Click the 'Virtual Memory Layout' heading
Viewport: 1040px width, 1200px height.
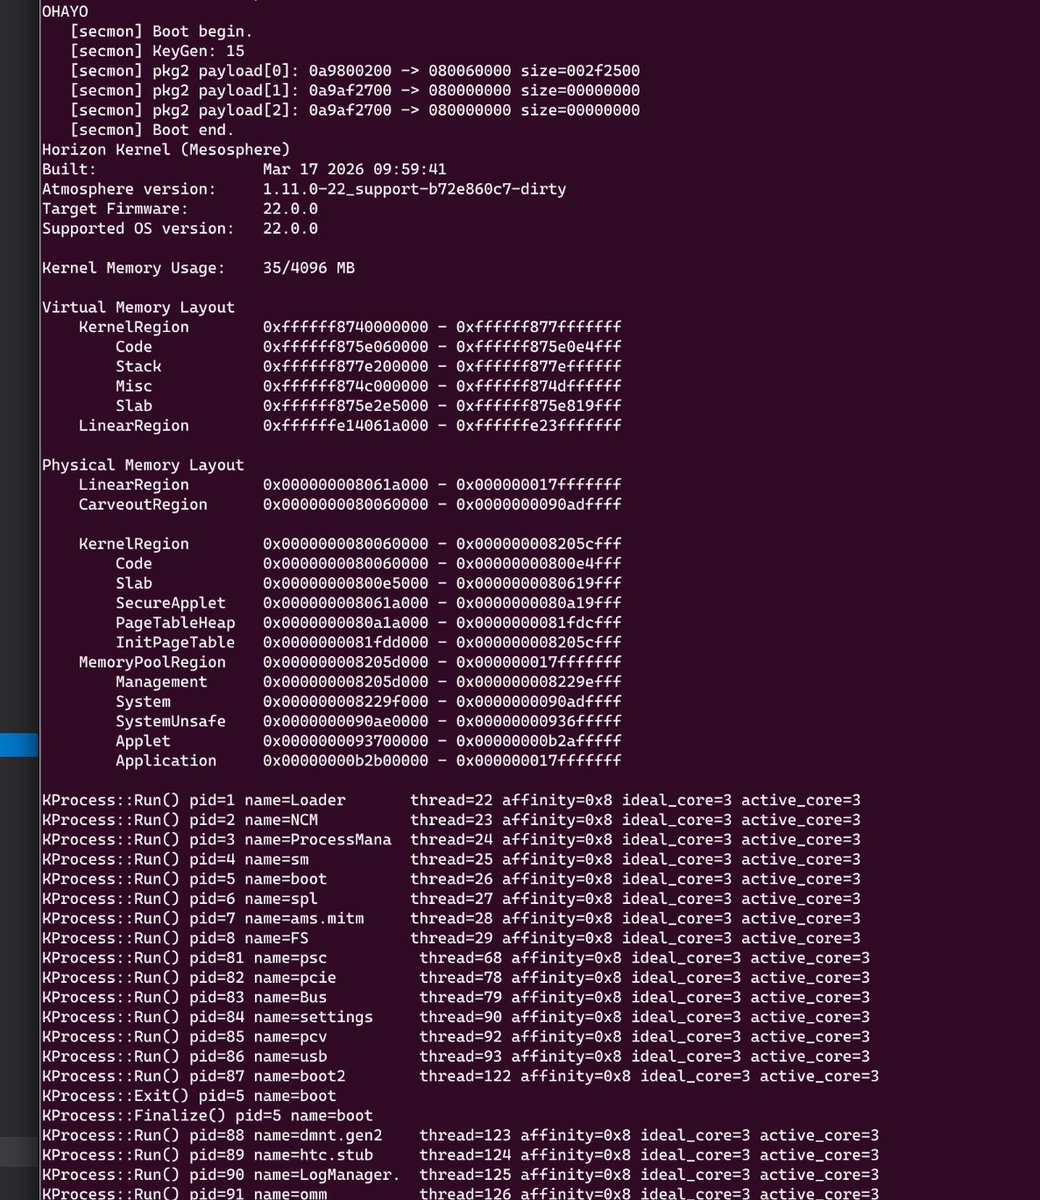coord(138,308)
